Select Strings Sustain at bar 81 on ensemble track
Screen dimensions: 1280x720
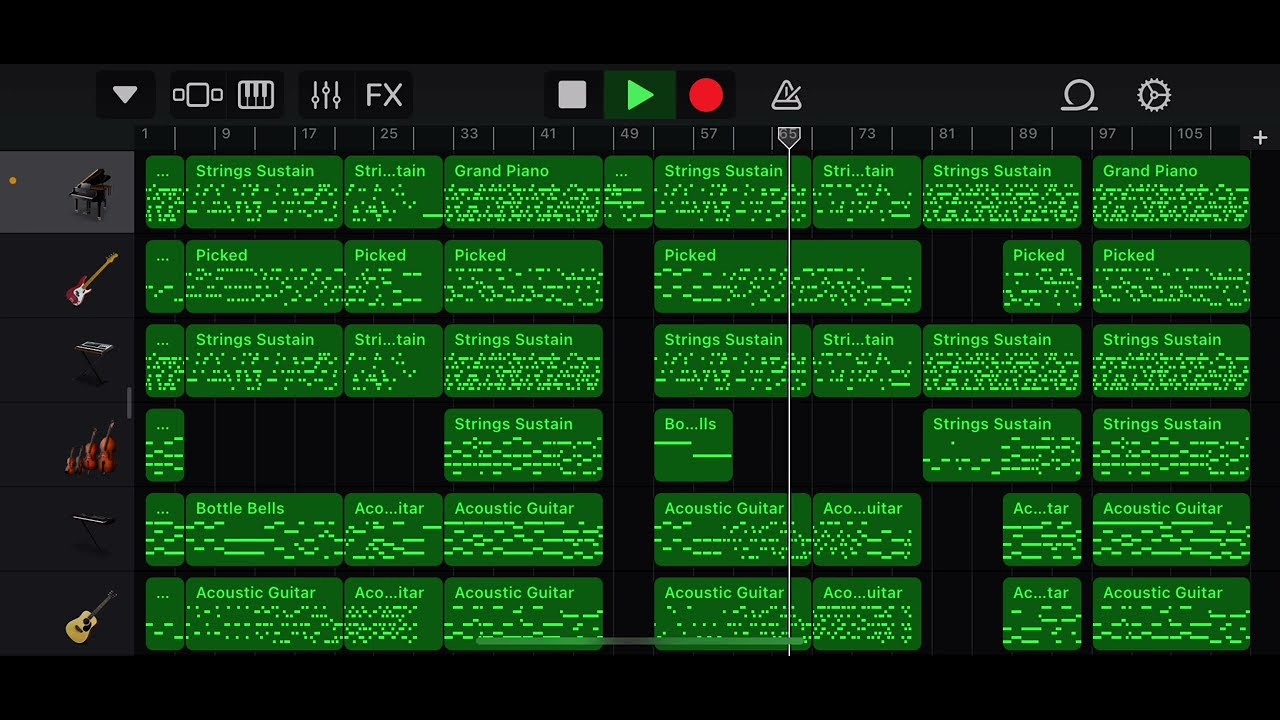coord(1002,445)
